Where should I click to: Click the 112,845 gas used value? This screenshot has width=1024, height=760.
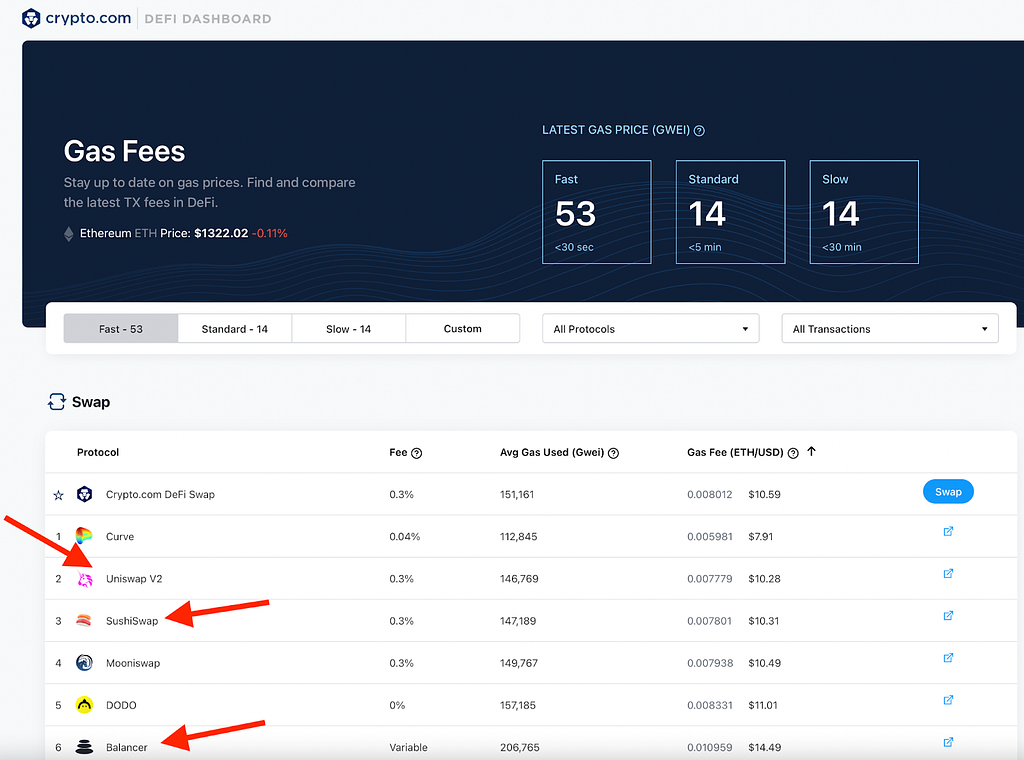coord(519,537)
